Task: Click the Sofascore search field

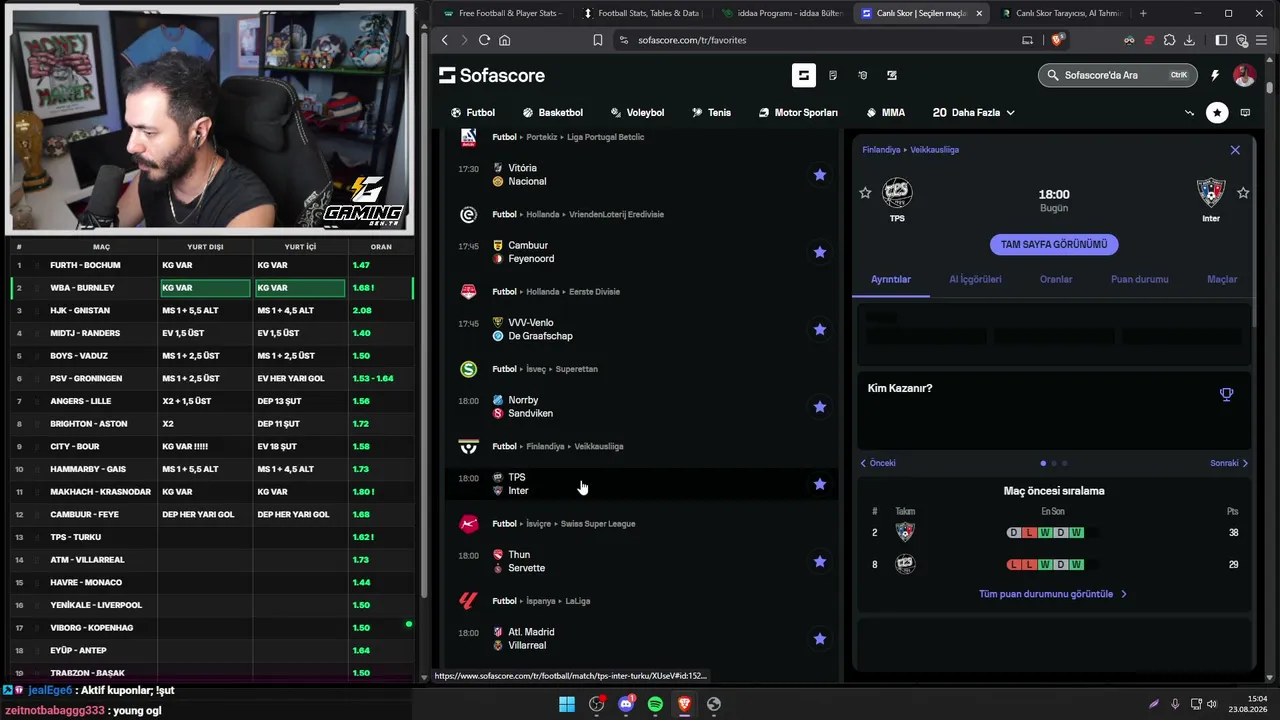Action: (1118, 75)
